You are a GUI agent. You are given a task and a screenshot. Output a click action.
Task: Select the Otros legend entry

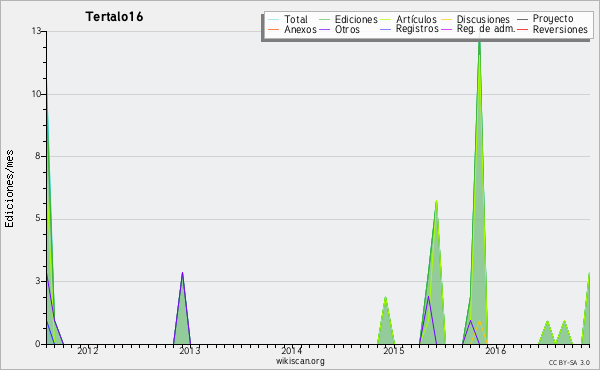pyautogui.click(x=339, y=29)
